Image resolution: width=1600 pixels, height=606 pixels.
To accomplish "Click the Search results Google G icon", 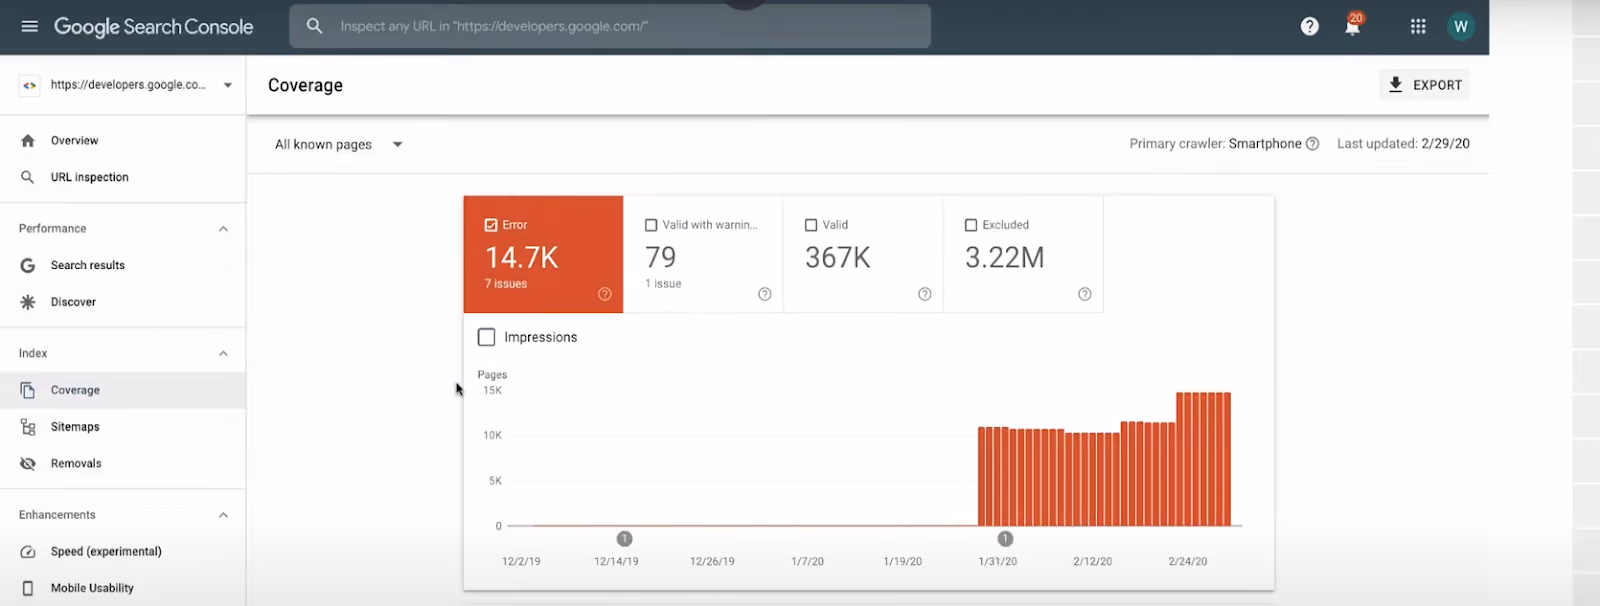I will pos(28,265).
